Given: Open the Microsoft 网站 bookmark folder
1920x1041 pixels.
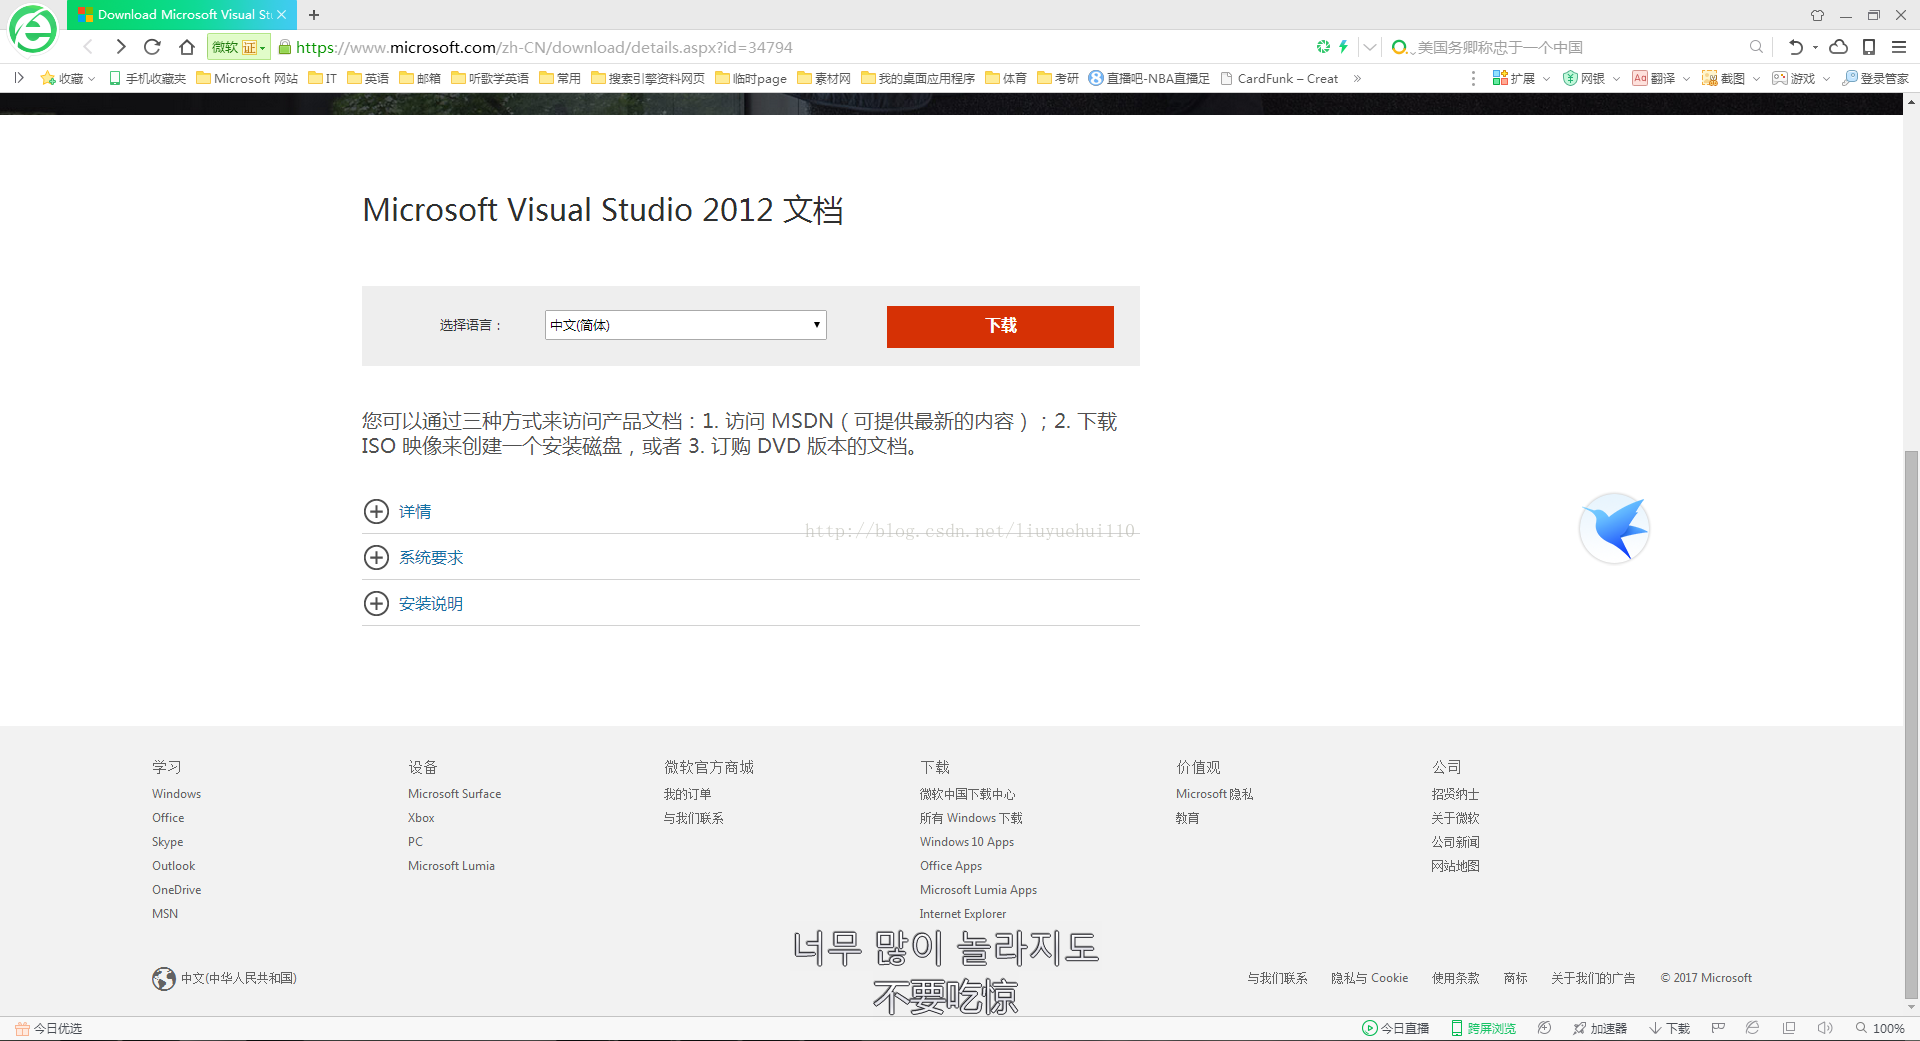Looking at the screenshot, I should [247, 78].
